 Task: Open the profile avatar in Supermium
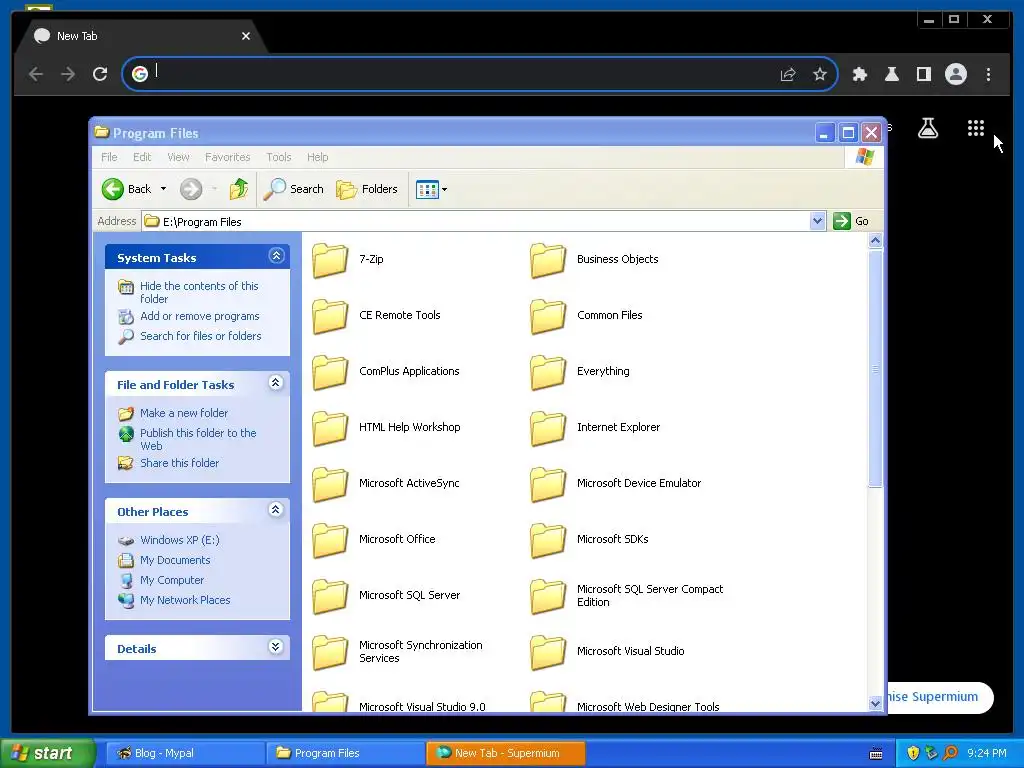[955, 74]
